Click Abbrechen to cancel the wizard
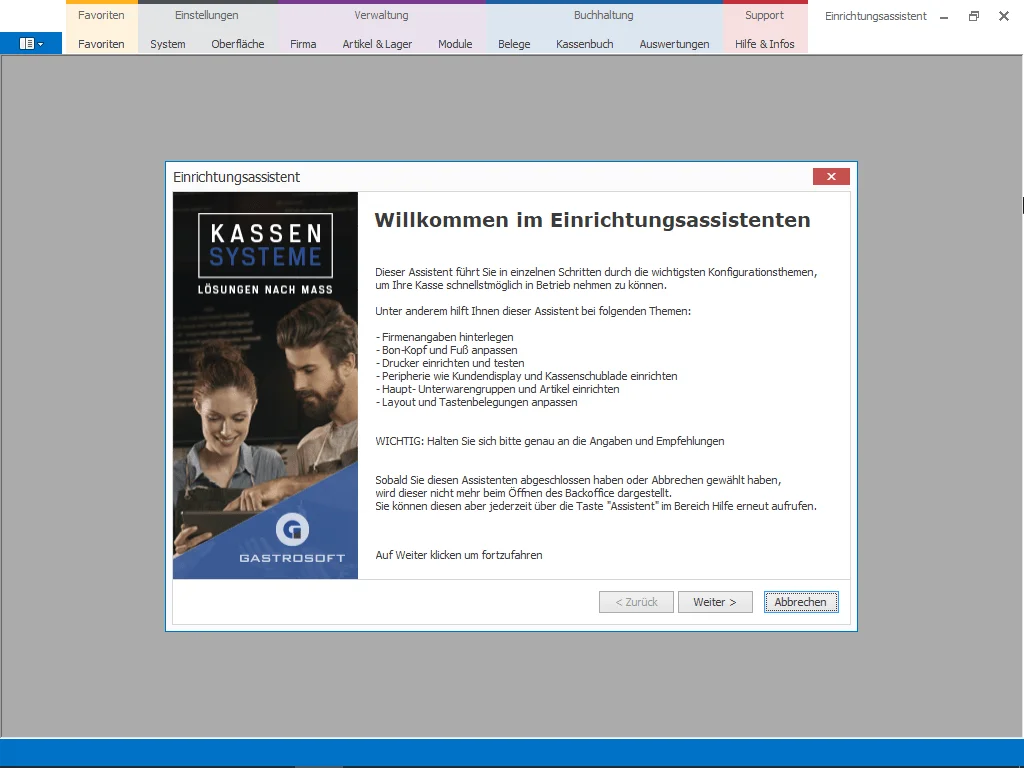The image size is (1024, 768). coord(801,601)
